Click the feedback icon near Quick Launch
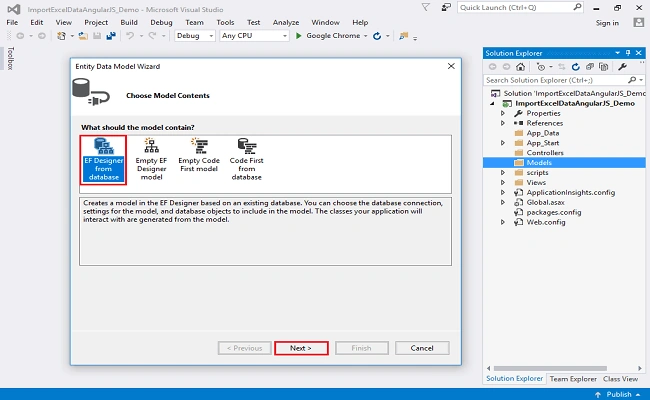 pyautogui.click(x=446, y=7)
